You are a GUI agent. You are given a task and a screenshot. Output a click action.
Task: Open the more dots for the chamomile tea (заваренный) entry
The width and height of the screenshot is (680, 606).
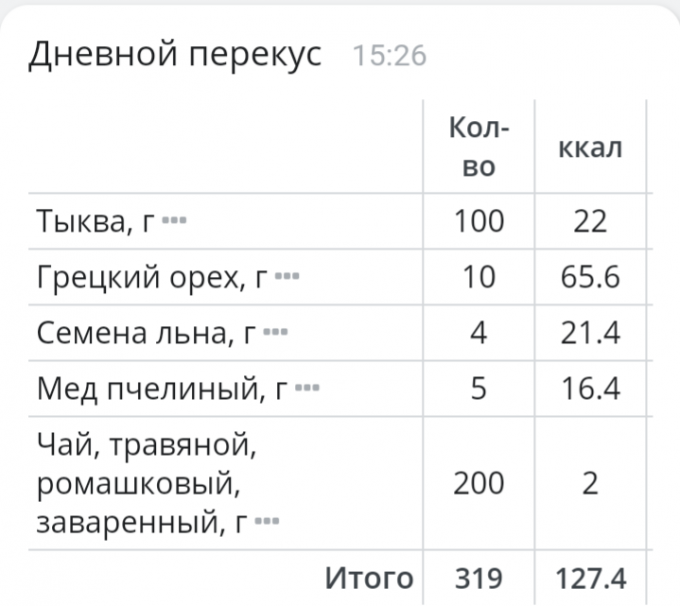point(268,522)
